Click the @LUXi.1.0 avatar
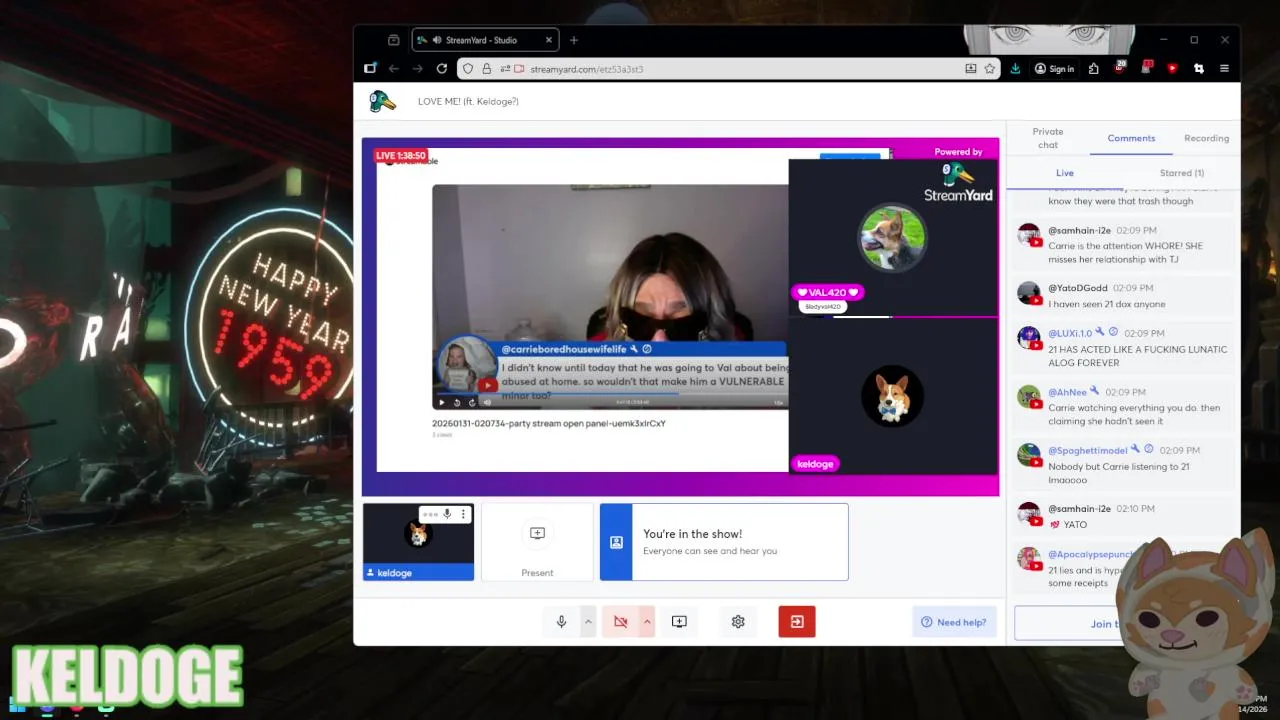This screenshot has width=1280, height=720. coord(1029,338)
